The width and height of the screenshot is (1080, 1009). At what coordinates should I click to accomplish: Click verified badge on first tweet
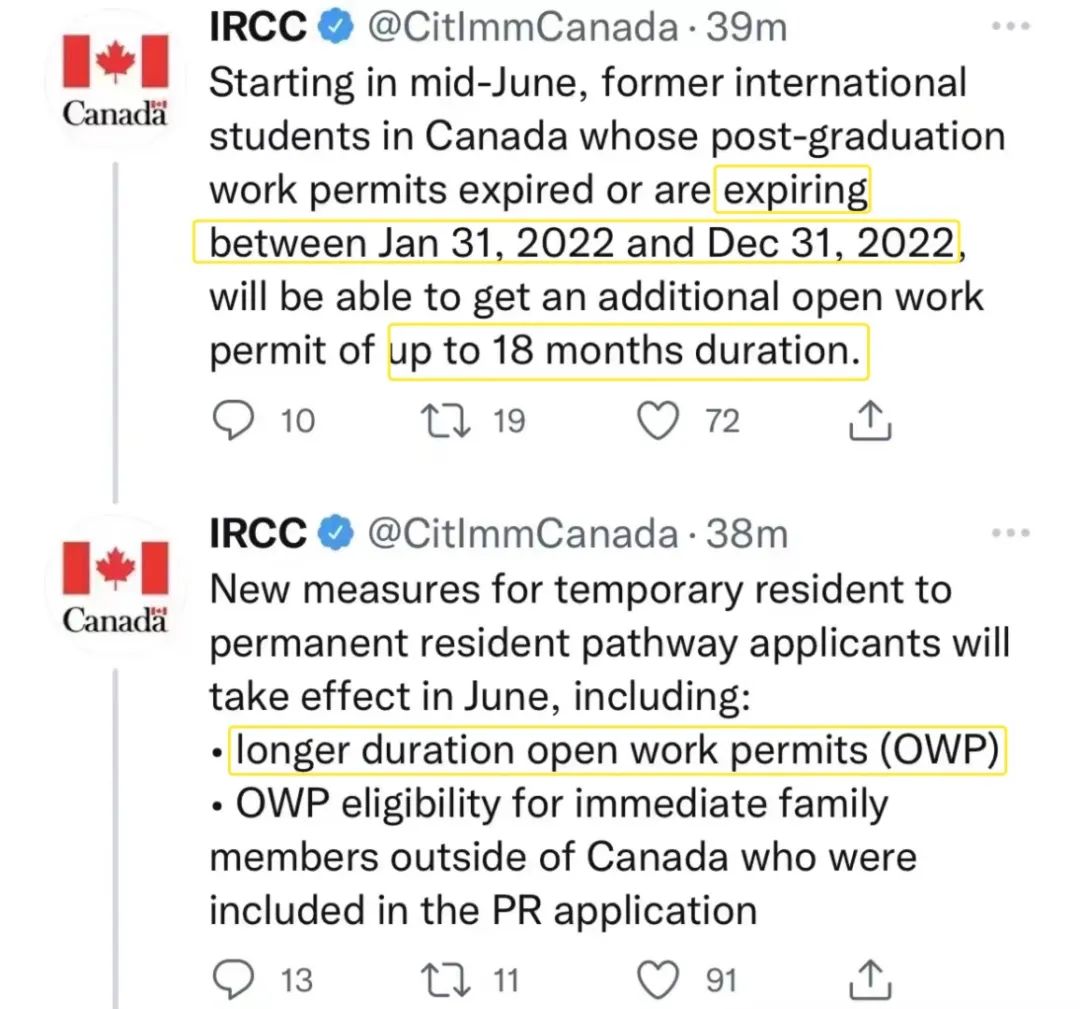tap(337, 29)
